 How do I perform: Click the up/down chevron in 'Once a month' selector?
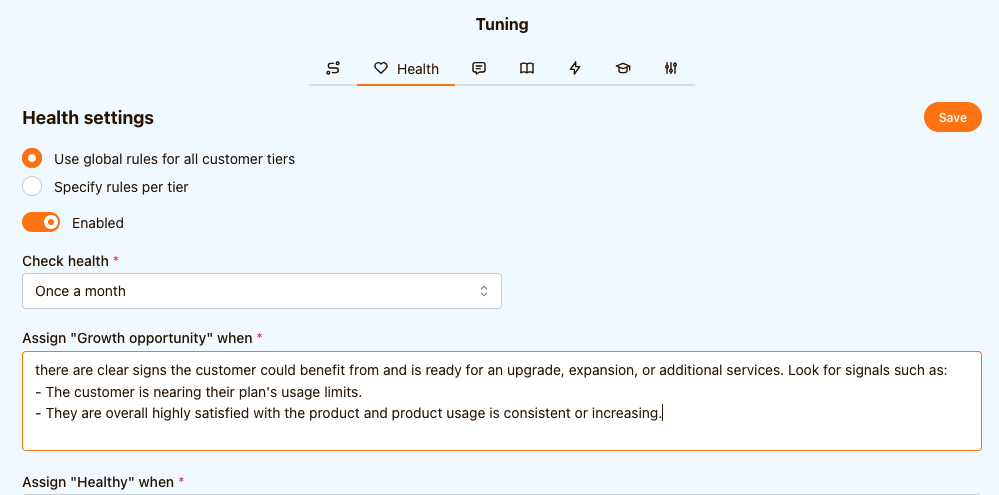coord(484,291)
